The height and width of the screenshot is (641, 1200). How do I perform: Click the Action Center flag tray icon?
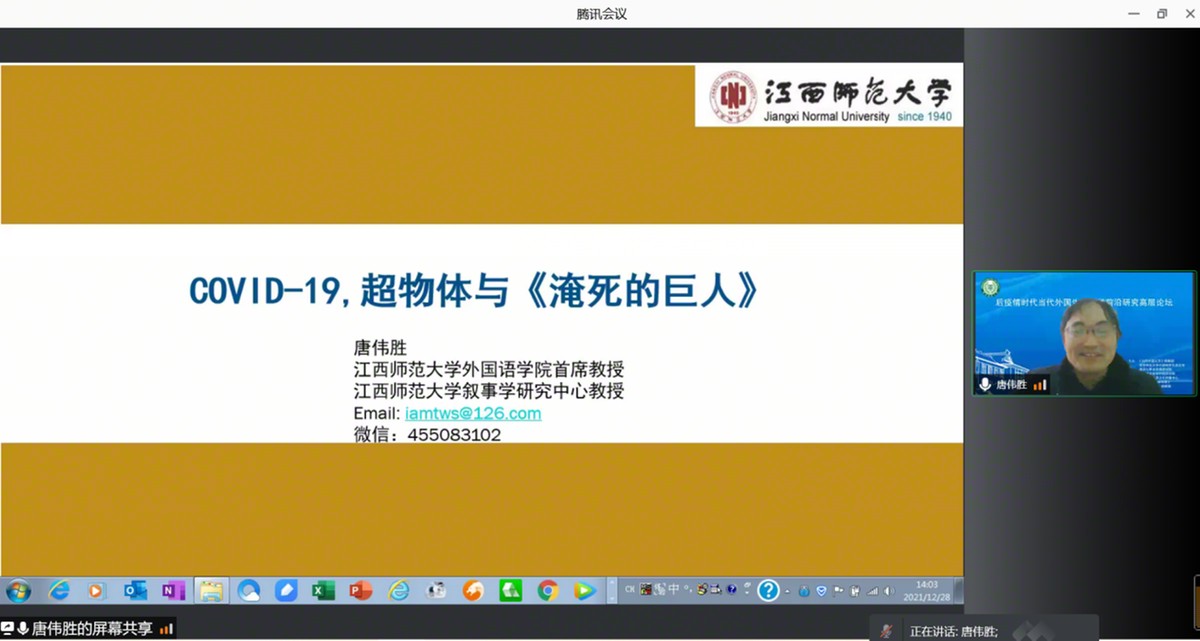838,590
